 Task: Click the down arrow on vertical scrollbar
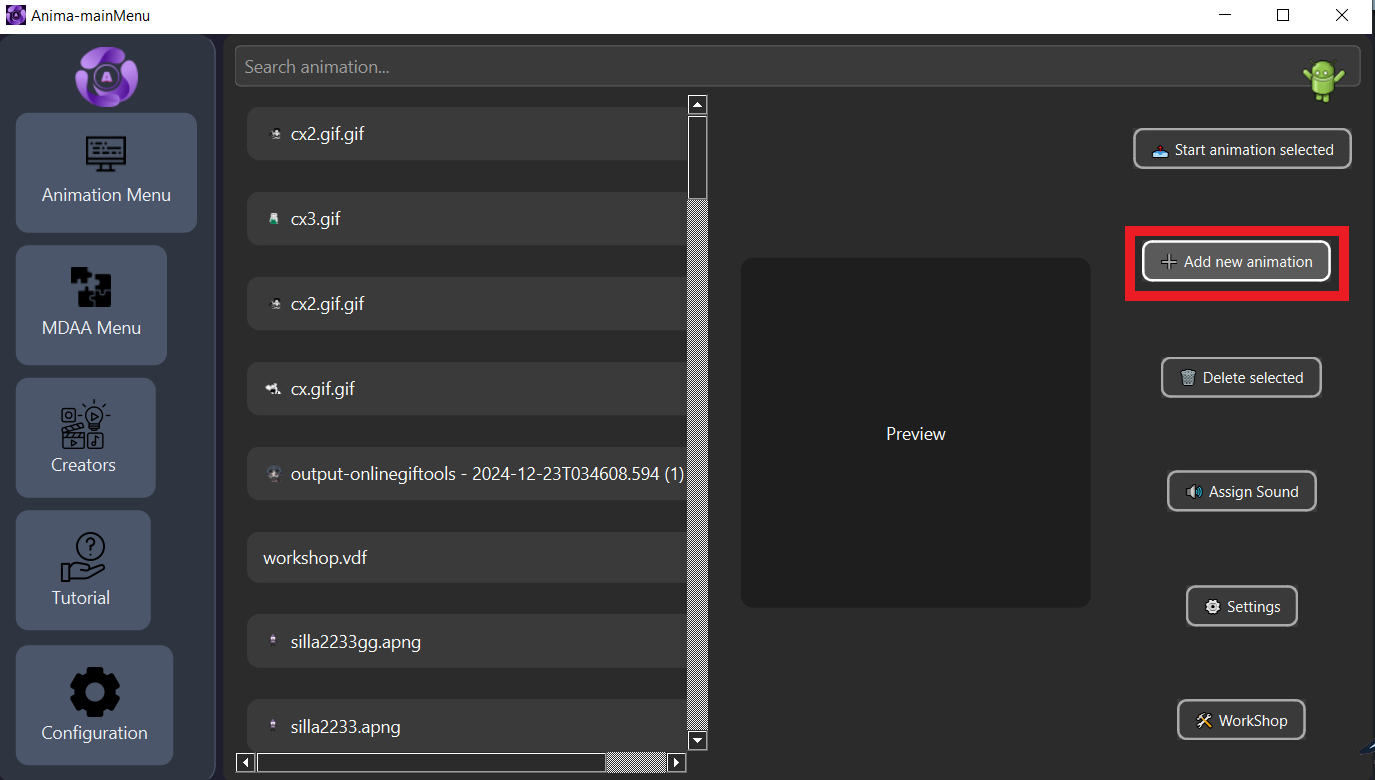click(x=697, y=741)
